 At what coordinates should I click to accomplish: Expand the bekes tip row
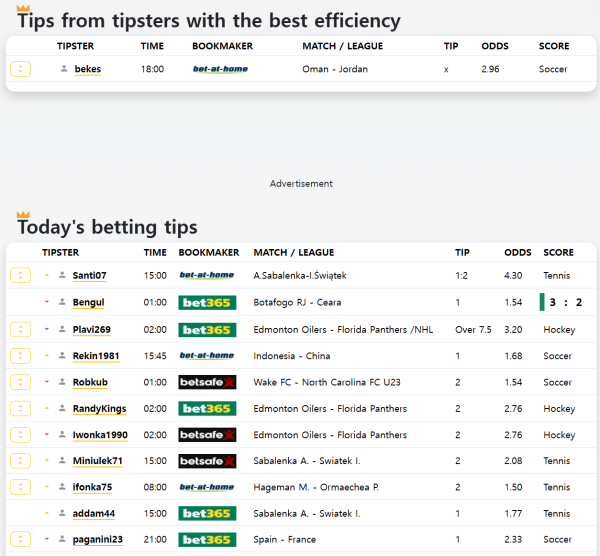20,69
